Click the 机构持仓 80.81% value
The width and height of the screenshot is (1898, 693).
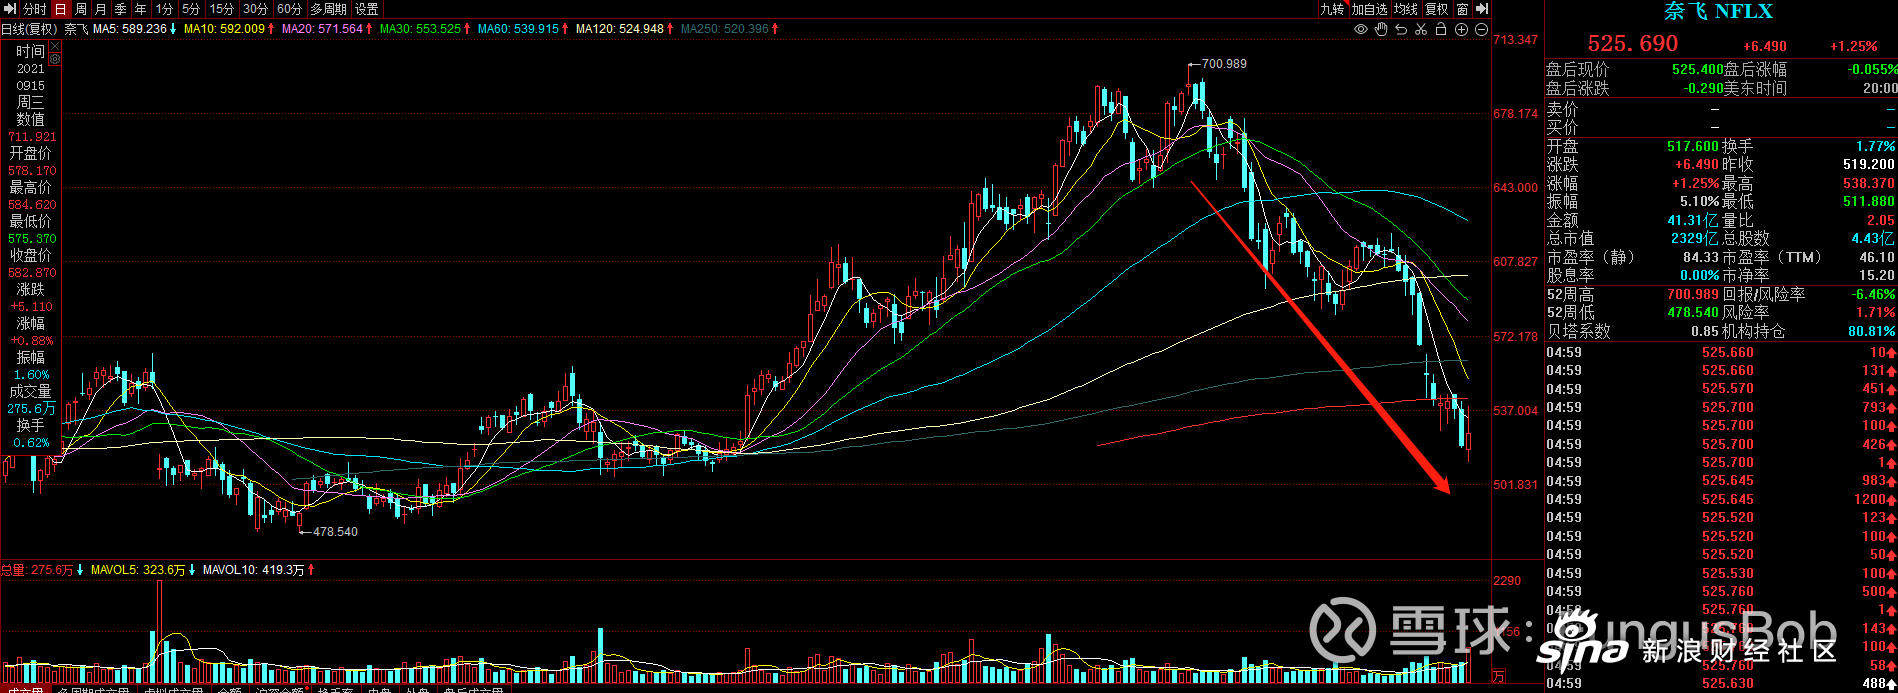tap(1871, 331)
